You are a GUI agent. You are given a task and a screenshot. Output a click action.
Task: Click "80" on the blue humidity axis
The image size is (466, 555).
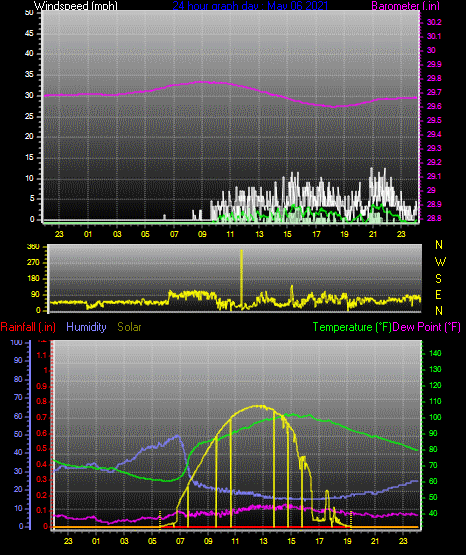click(x=18, y=379)
